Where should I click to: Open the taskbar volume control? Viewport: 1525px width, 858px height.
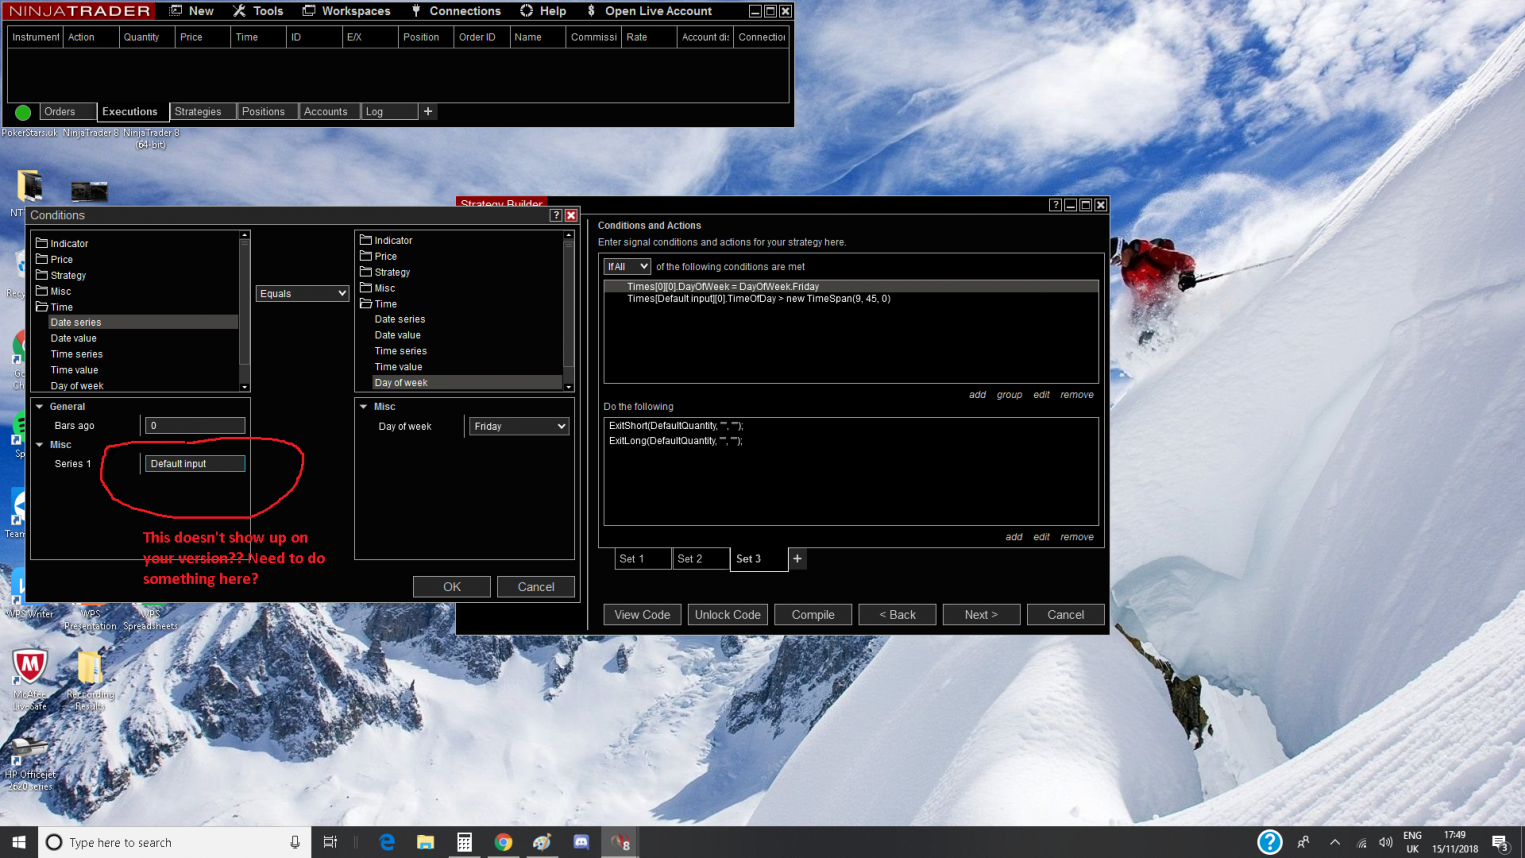point(1386,843)
